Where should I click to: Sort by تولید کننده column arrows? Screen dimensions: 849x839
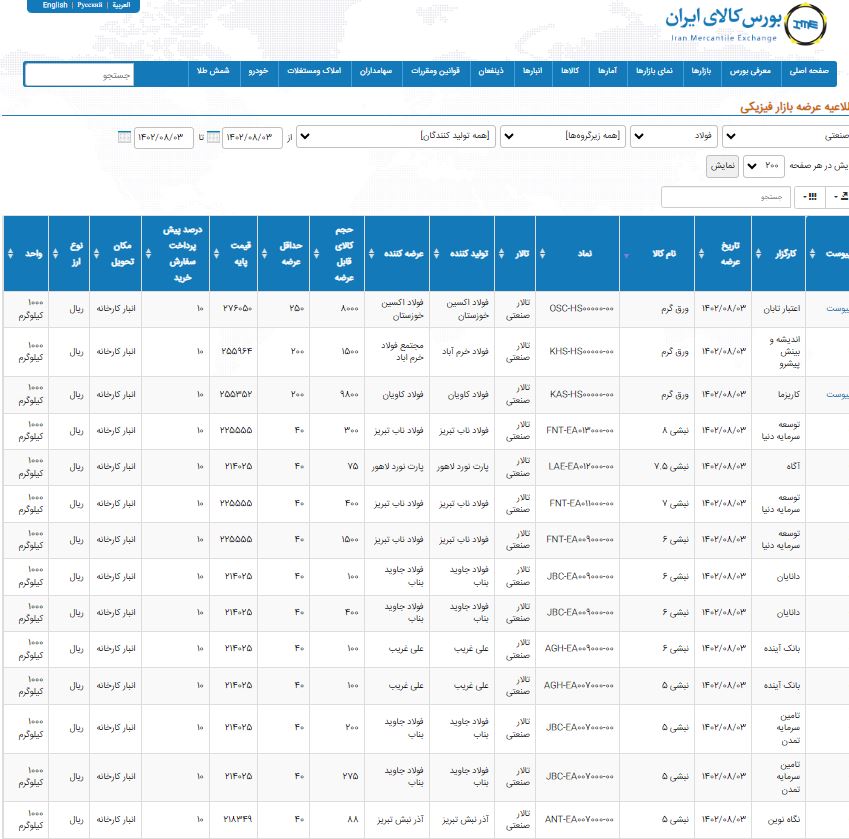436,253
